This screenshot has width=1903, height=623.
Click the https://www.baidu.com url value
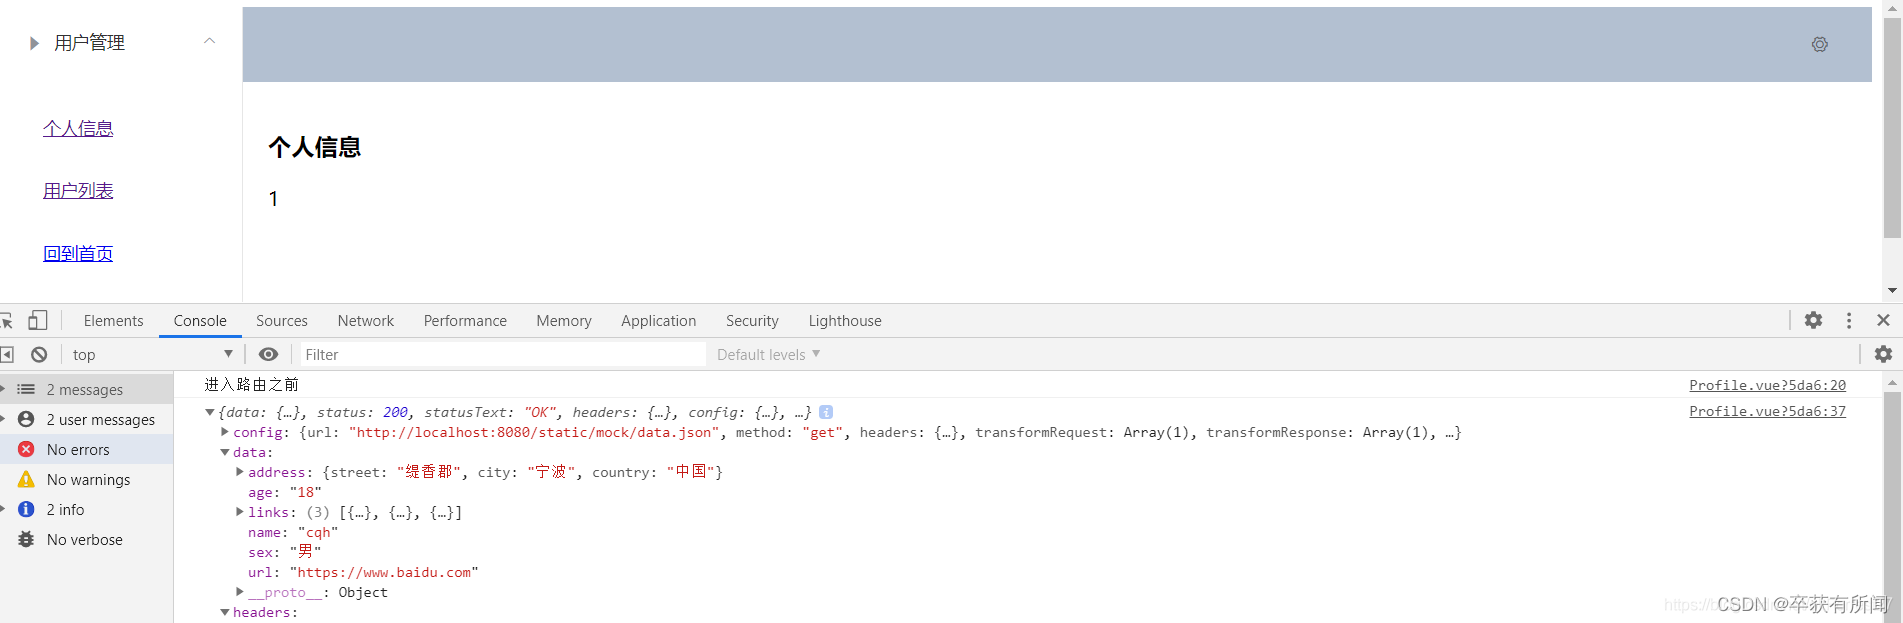384,572
